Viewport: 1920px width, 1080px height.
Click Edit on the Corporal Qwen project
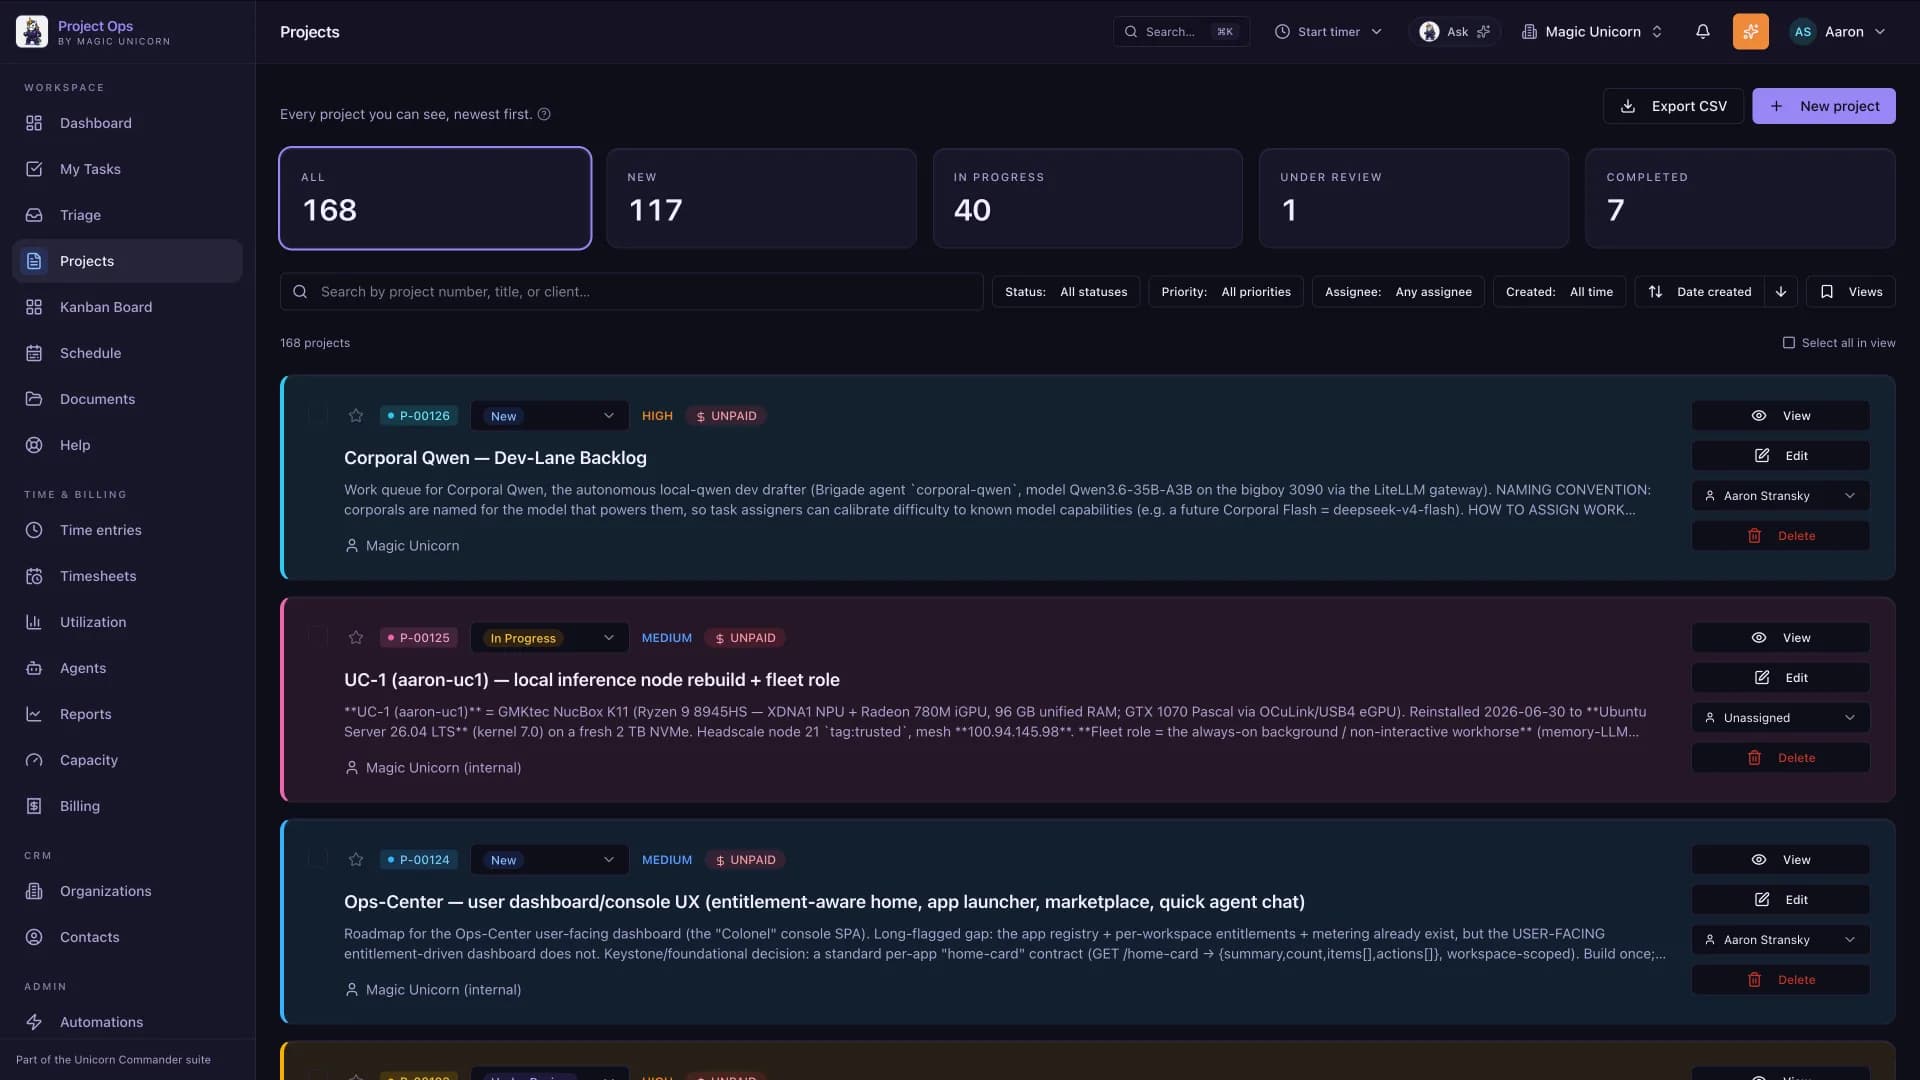pyautogui.click(x=1781, y=456)
